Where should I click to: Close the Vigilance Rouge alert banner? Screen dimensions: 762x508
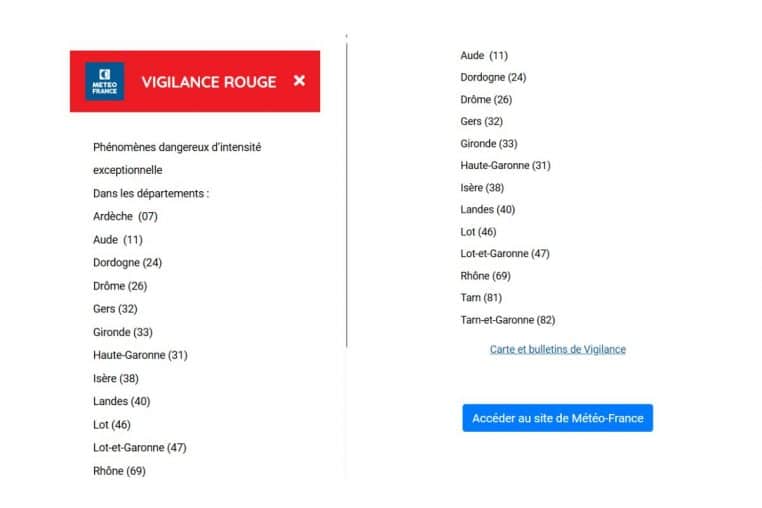point(299,81)
